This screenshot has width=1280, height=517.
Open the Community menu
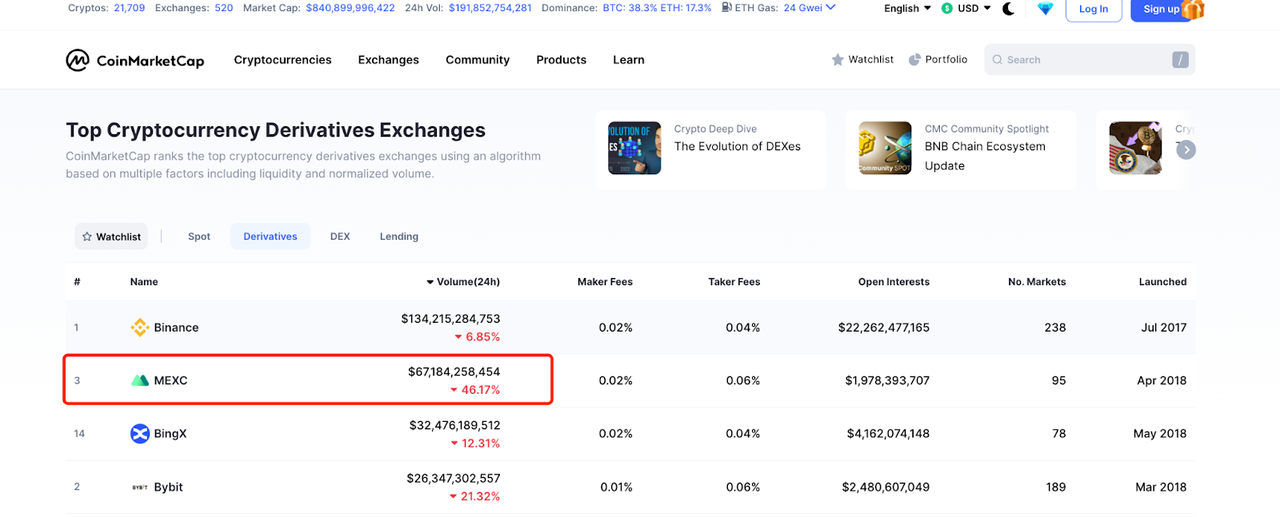click(x=478, y=60)
